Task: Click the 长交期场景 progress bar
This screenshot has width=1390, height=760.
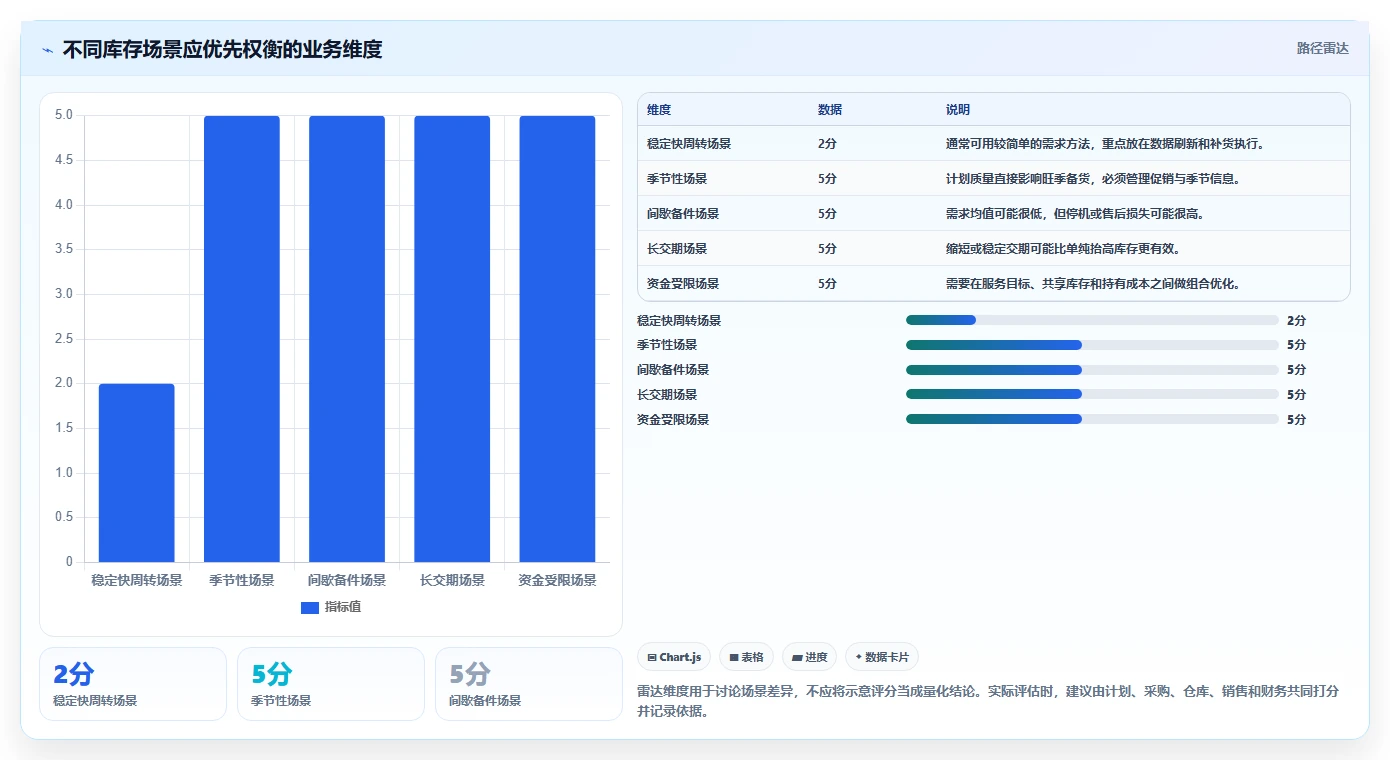Action: (x=1092, y=395)
